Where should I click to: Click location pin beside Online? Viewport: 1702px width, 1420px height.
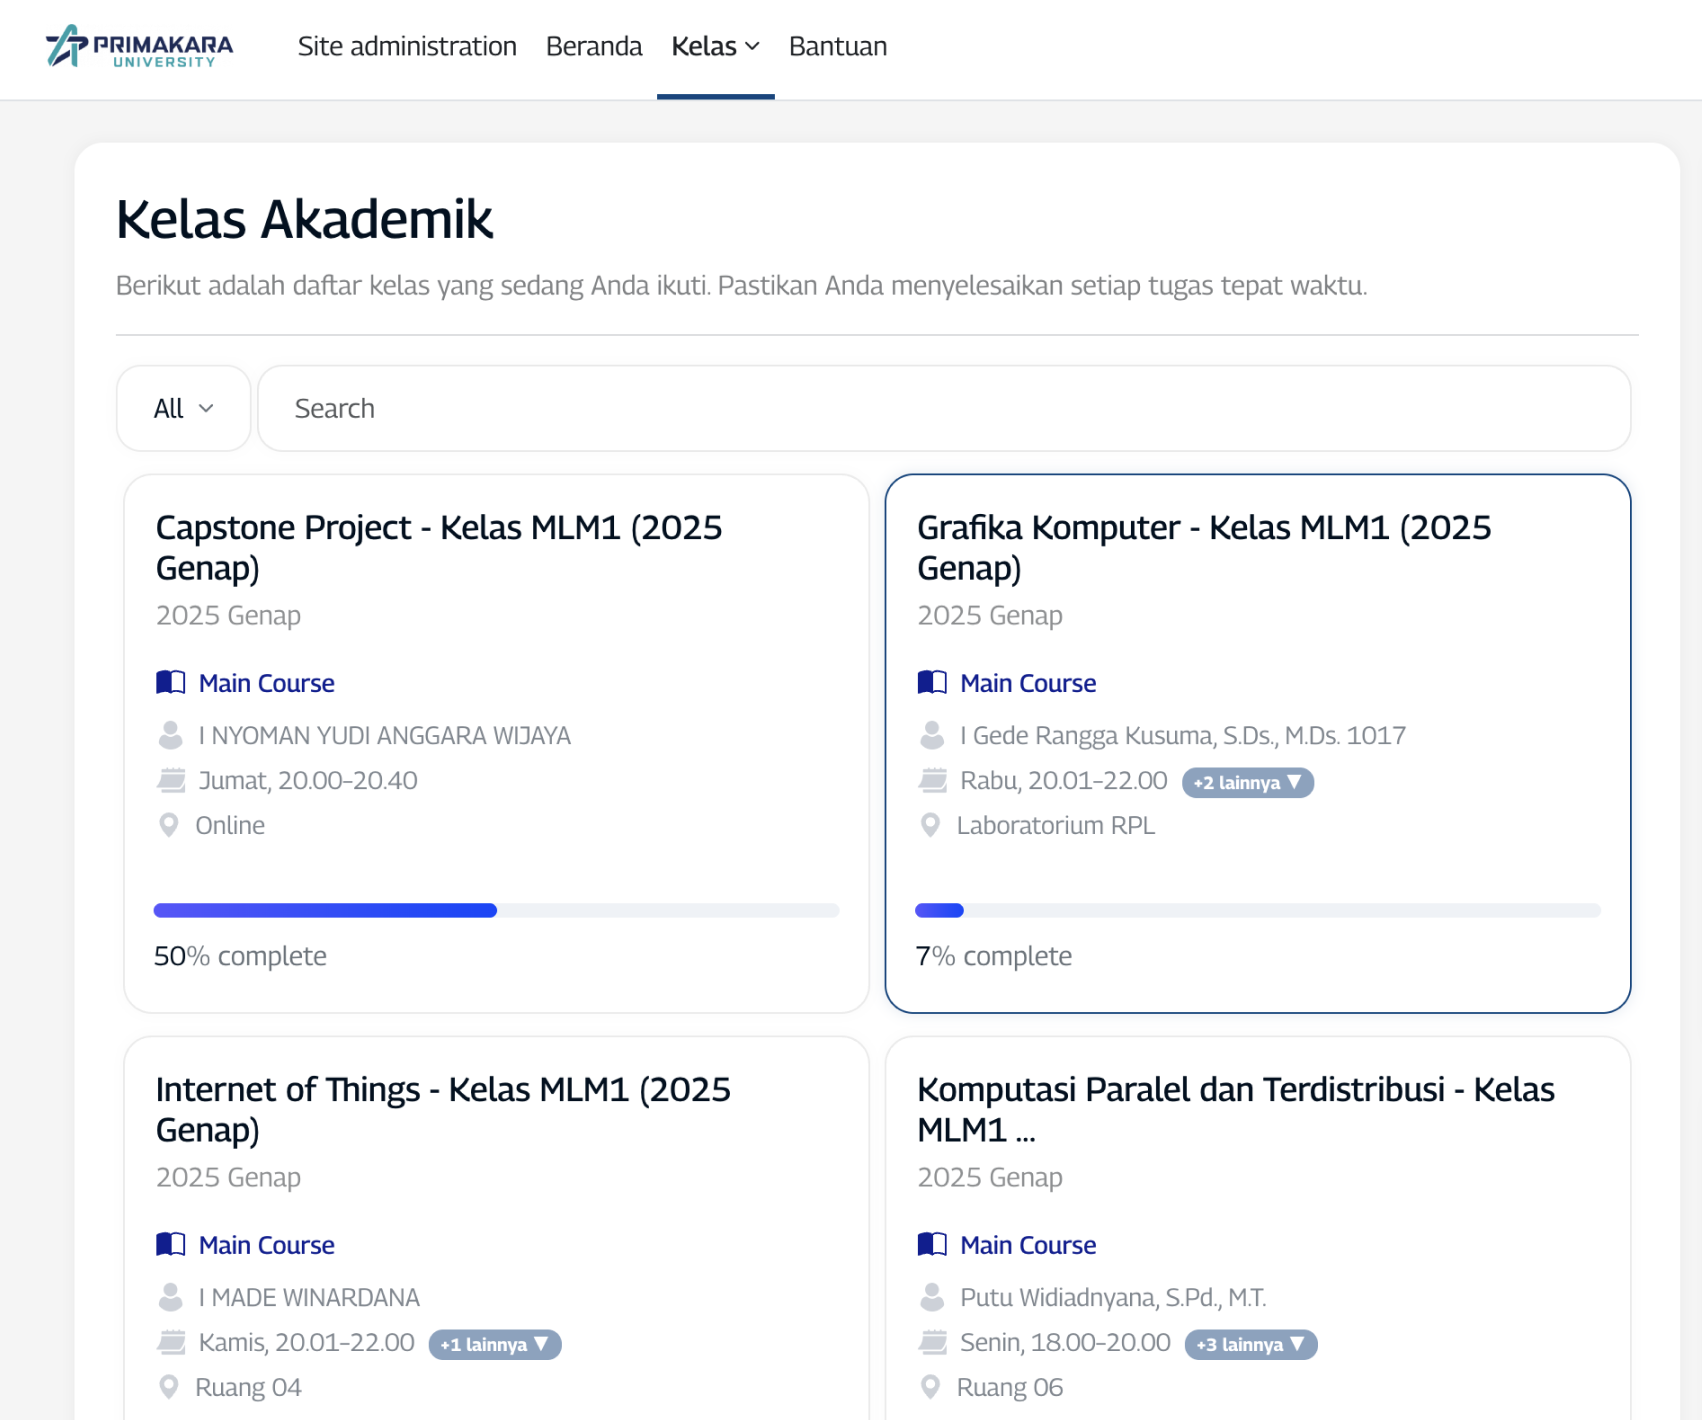[x=169, y=825]
